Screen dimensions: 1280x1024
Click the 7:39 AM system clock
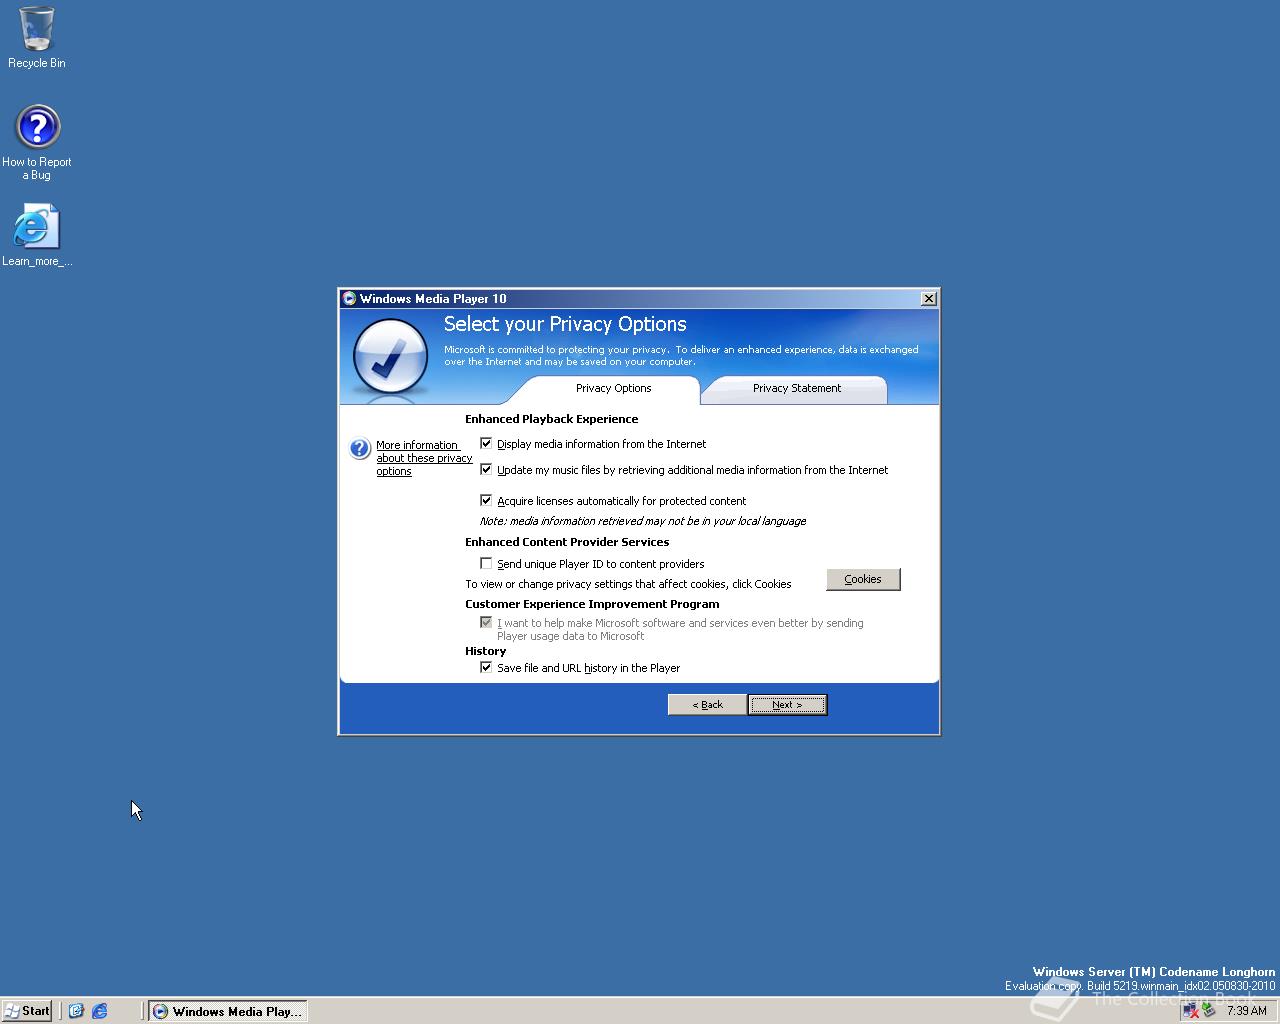pos(1246,1011)
